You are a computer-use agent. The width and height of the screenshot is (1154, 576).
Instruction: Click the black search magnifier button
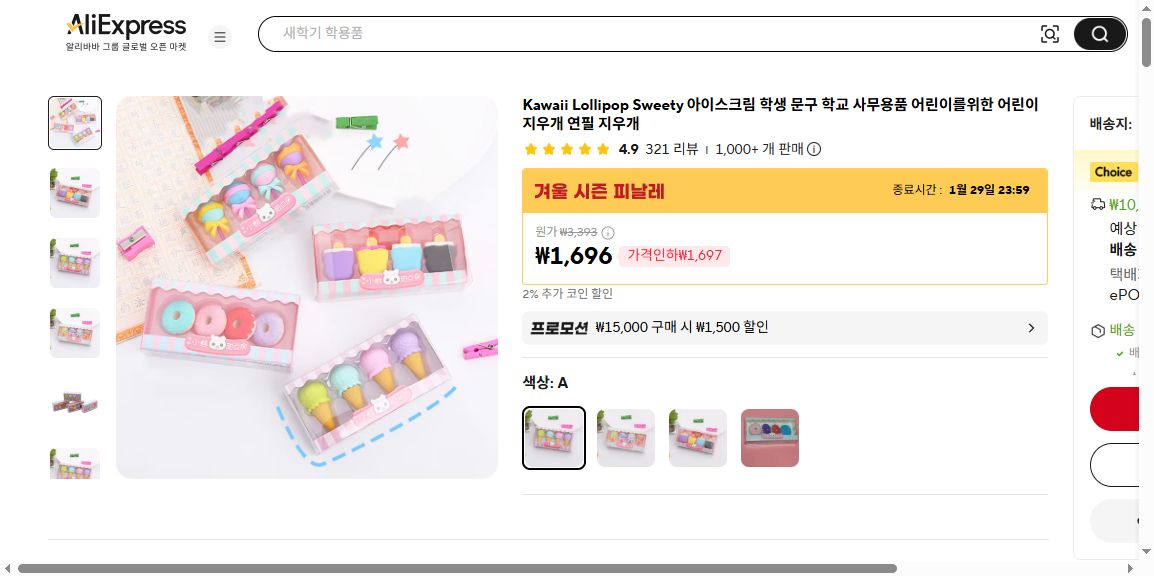coord(1100,34)
